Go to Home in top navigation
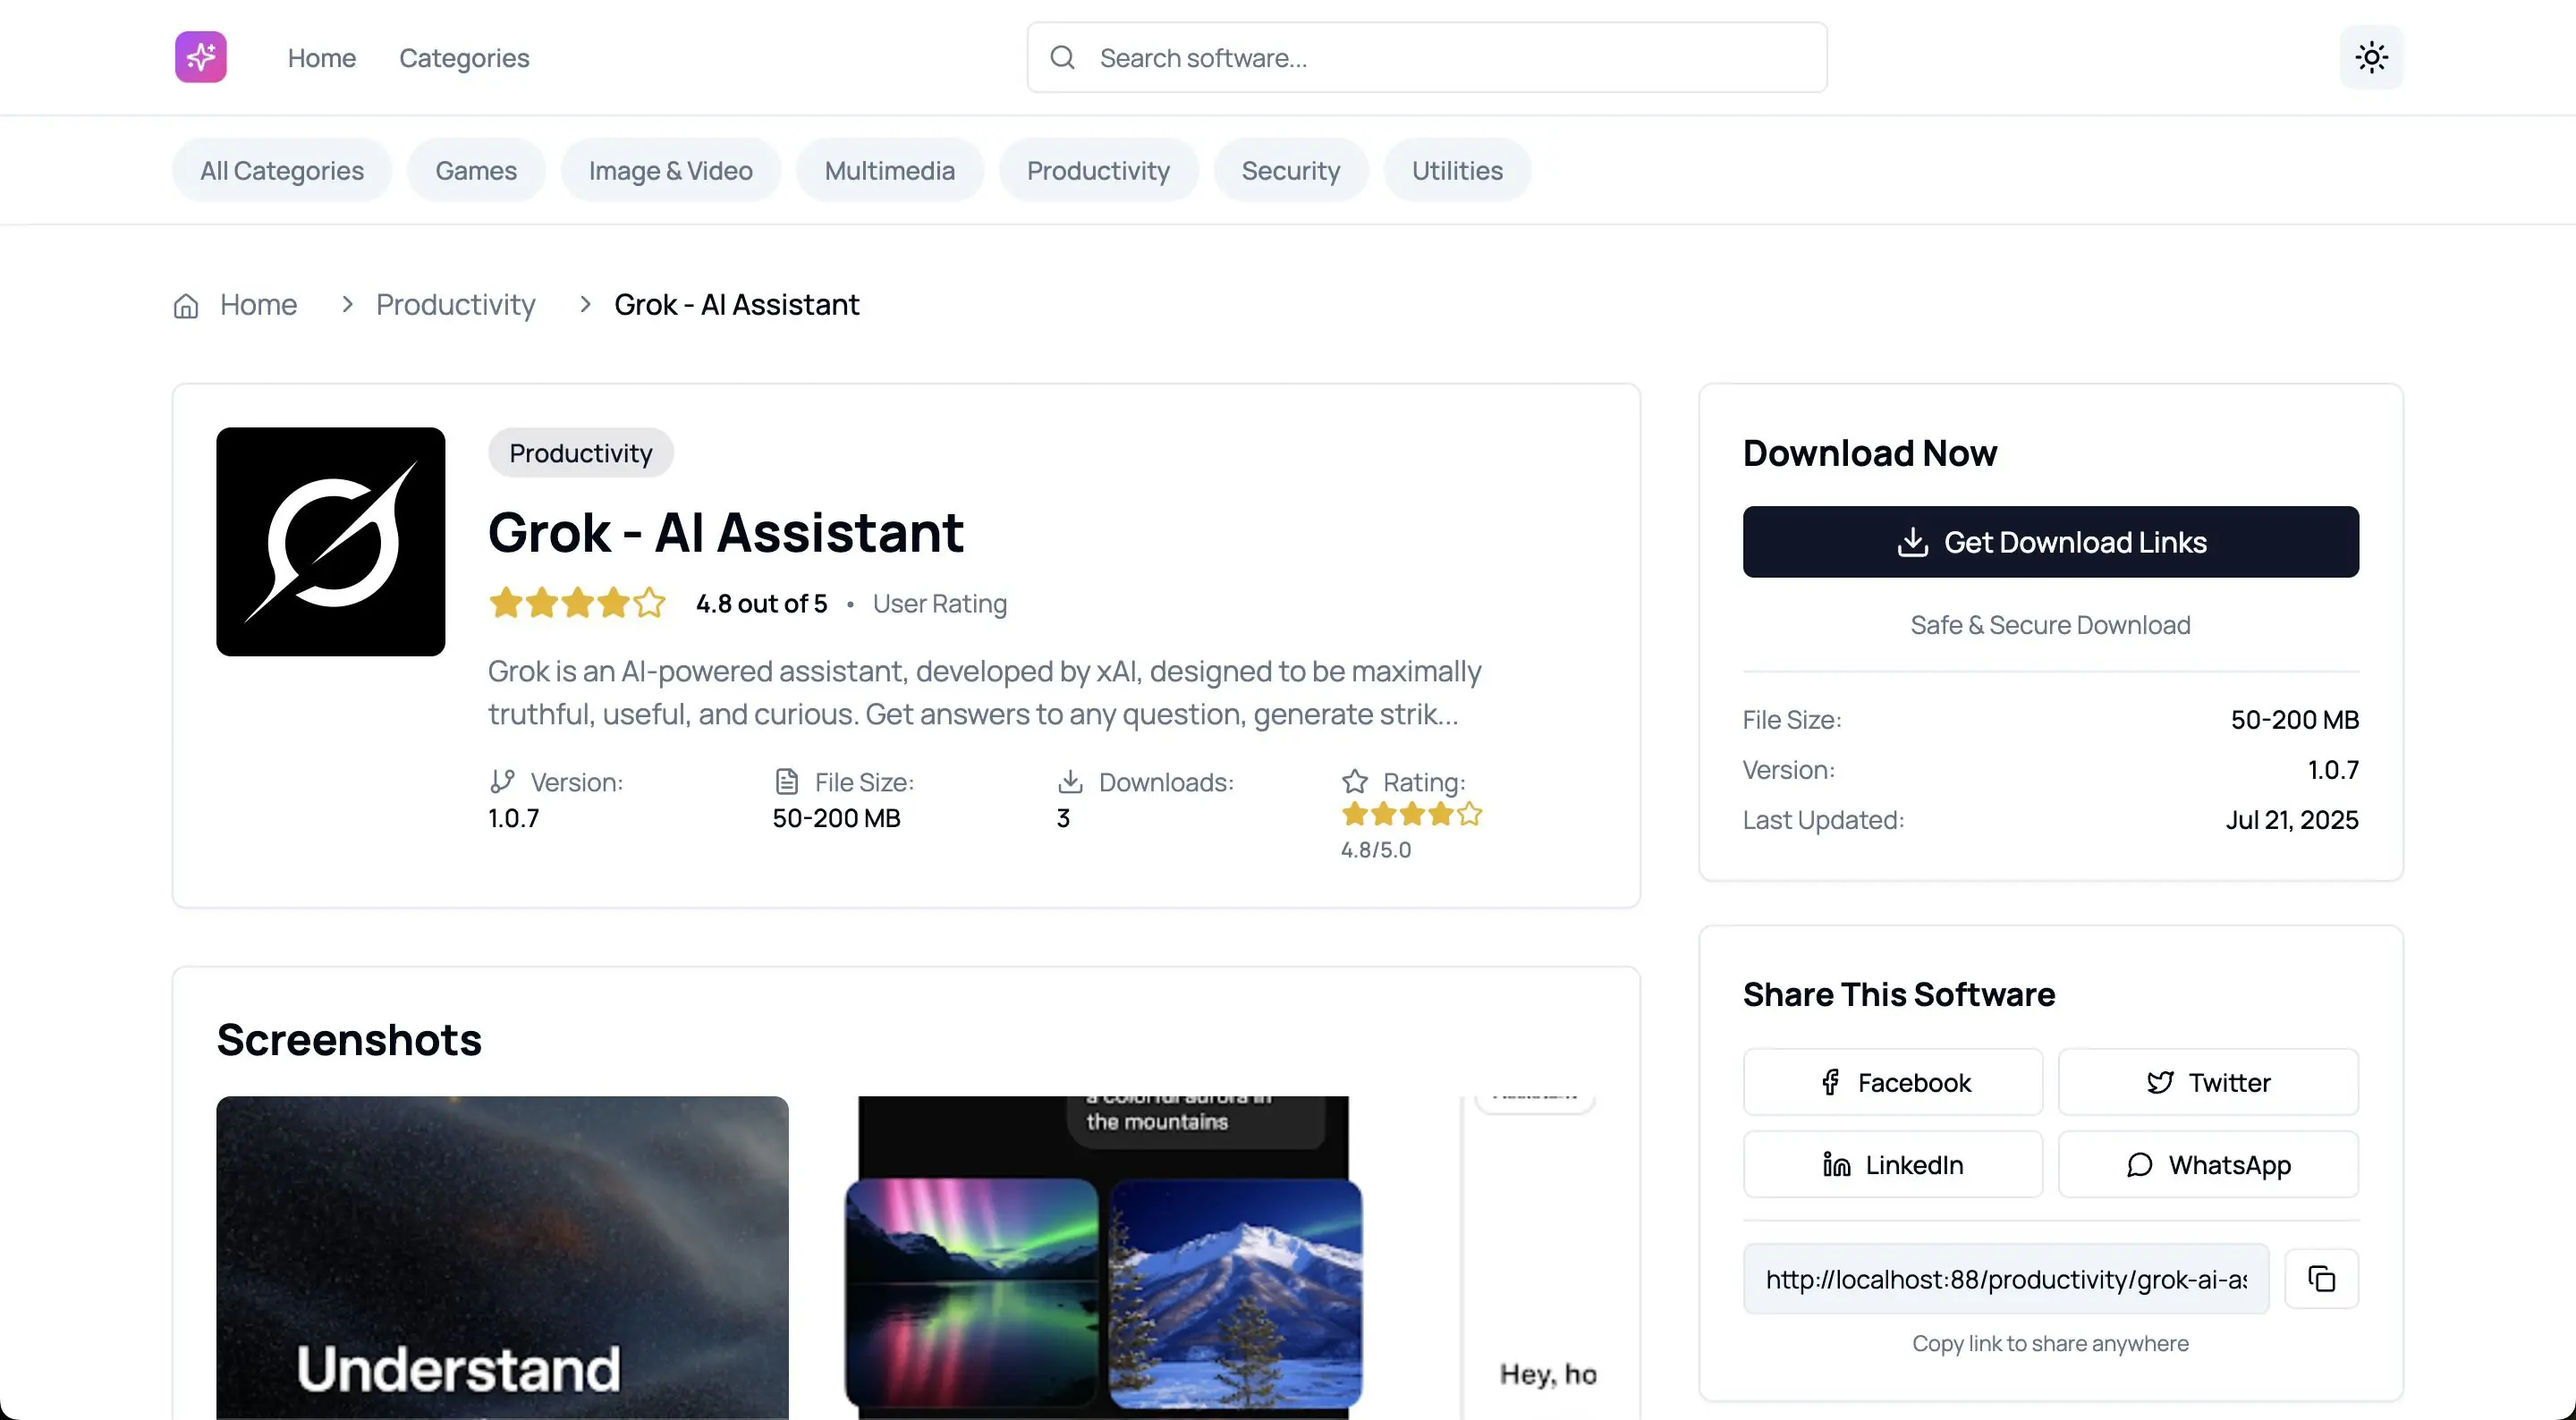The width and height of the screenshot is (2576, 1420). [x=321, y=58]
